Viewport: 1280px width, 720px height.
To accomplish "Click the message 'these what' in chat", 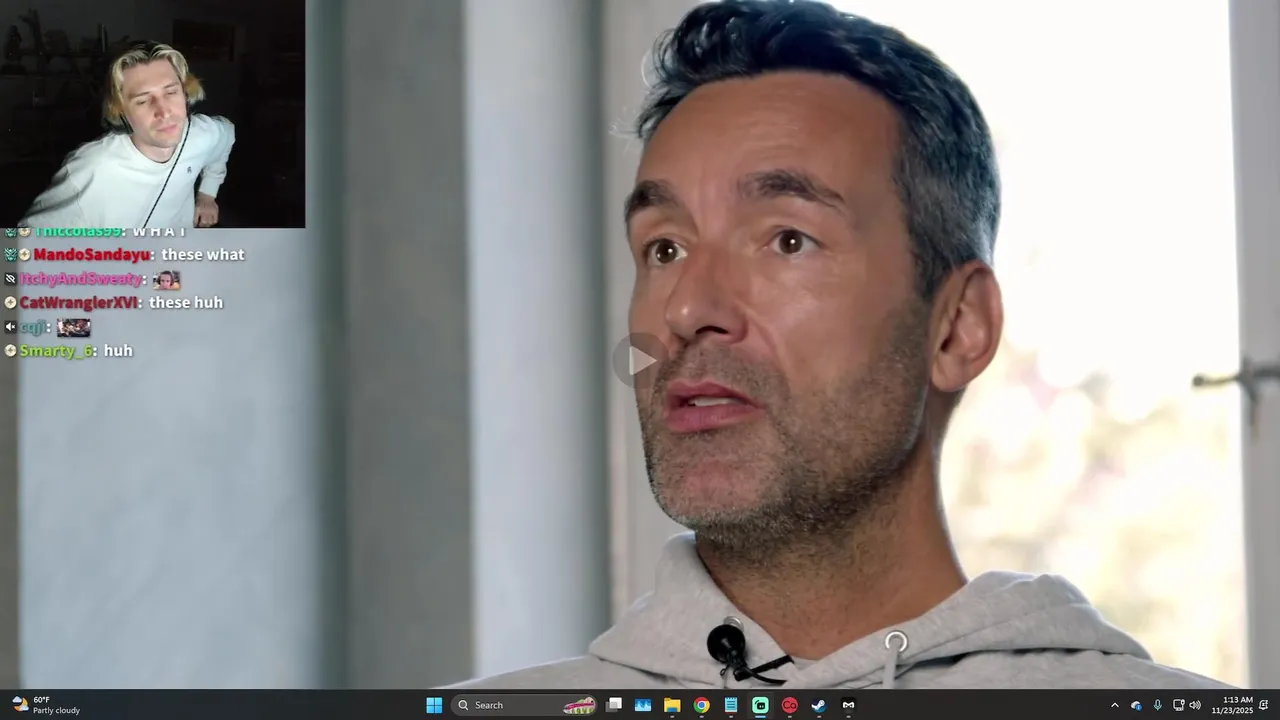I will point(203,255).
